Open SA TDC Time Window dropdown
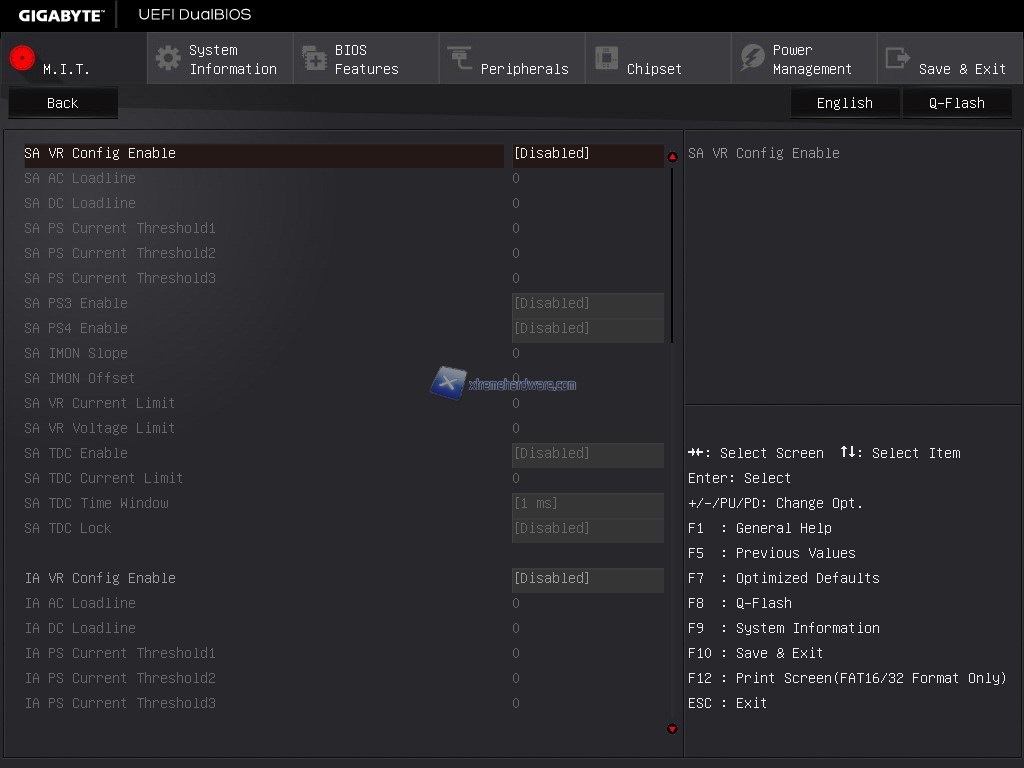The width and height of the screenshot is (1024, 768). pyautogui.click(x=587, y=504)
